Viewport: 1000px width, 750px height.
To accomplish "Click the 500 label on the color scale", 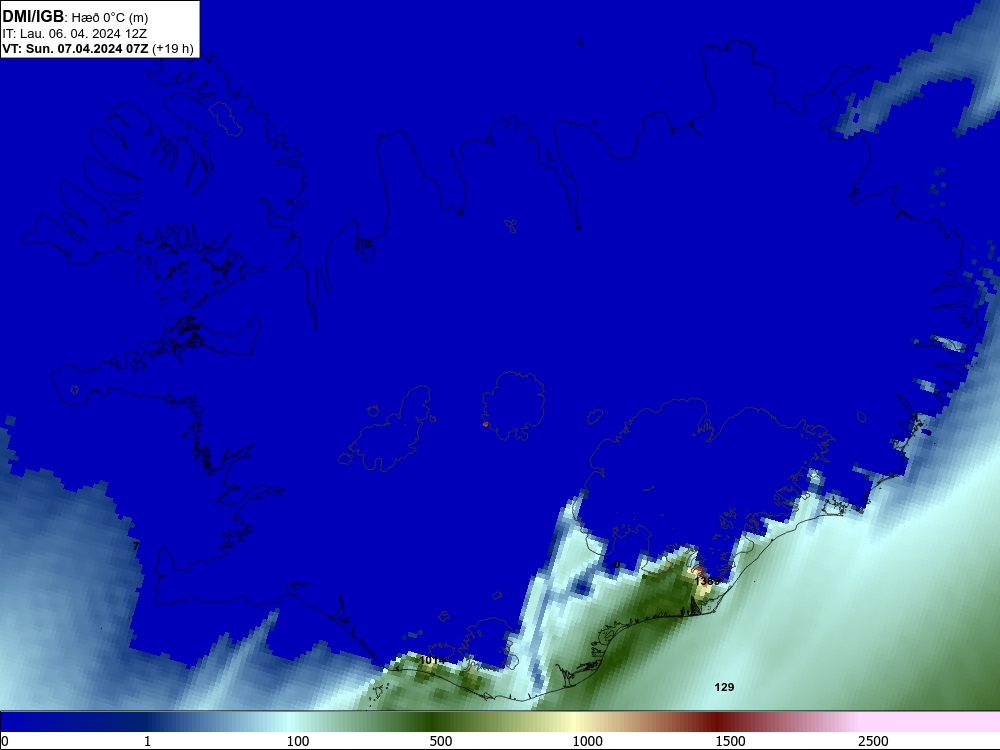I will click(x=441, y=741).
